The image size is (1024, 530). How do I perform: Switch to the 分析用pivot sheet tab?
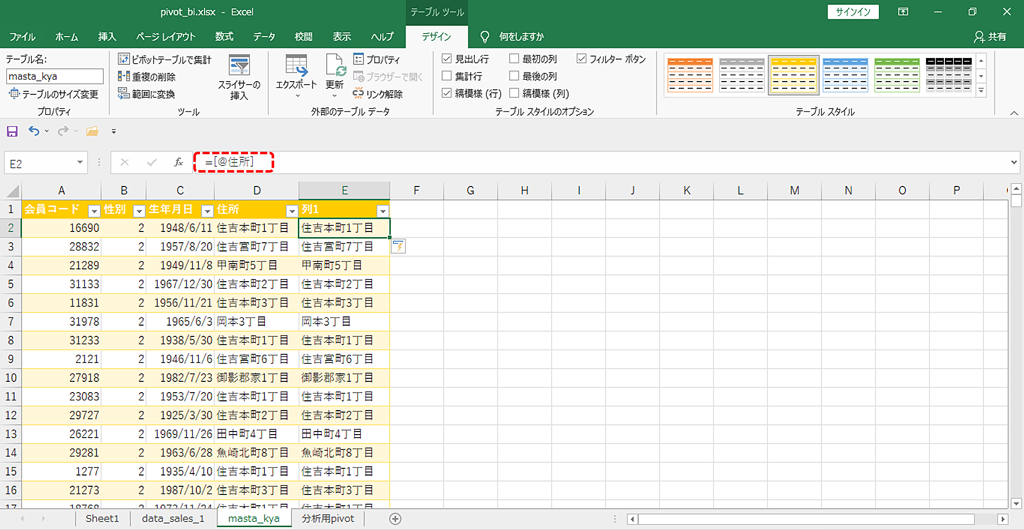pos(328,518)
